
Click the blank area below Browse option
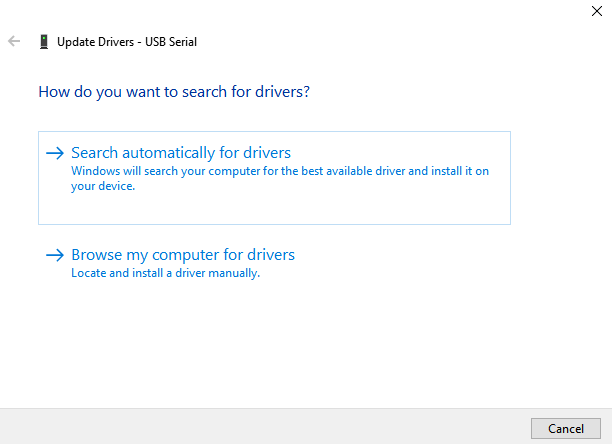pos(273,343)
